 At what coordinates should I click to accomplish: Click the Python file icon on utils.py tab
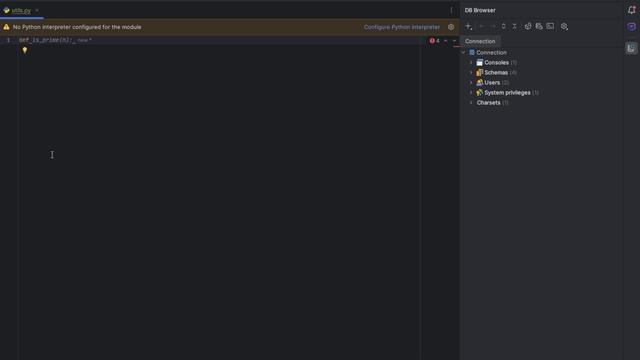[x=7, y=10]
